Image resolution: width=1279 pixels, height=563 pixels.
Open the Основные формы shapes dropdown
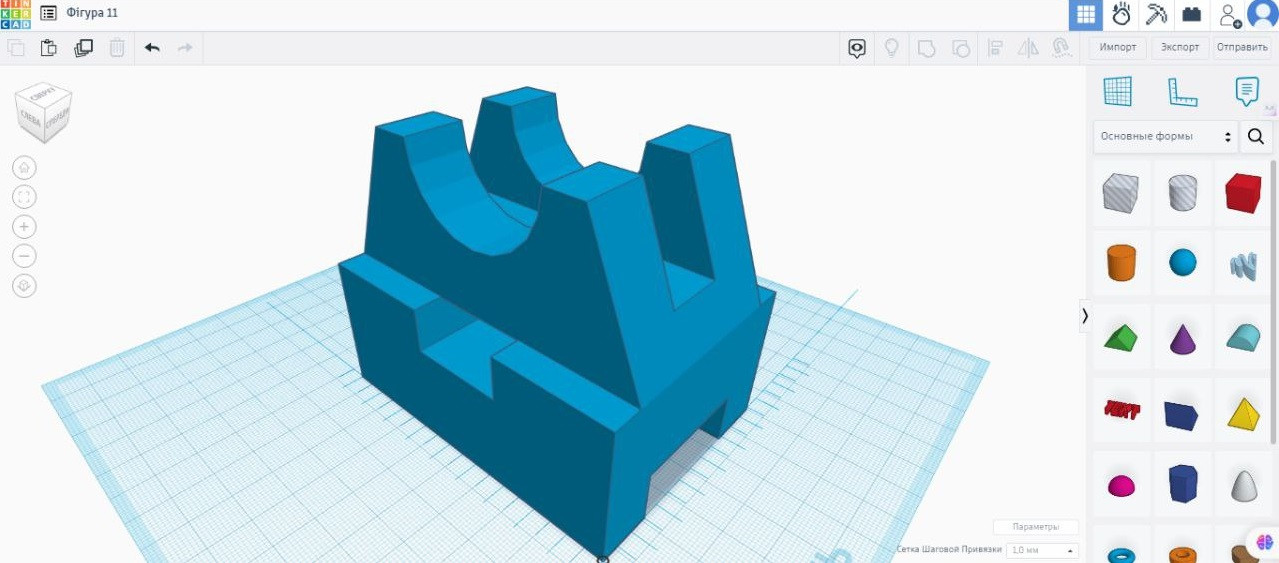coord(1166,137)
